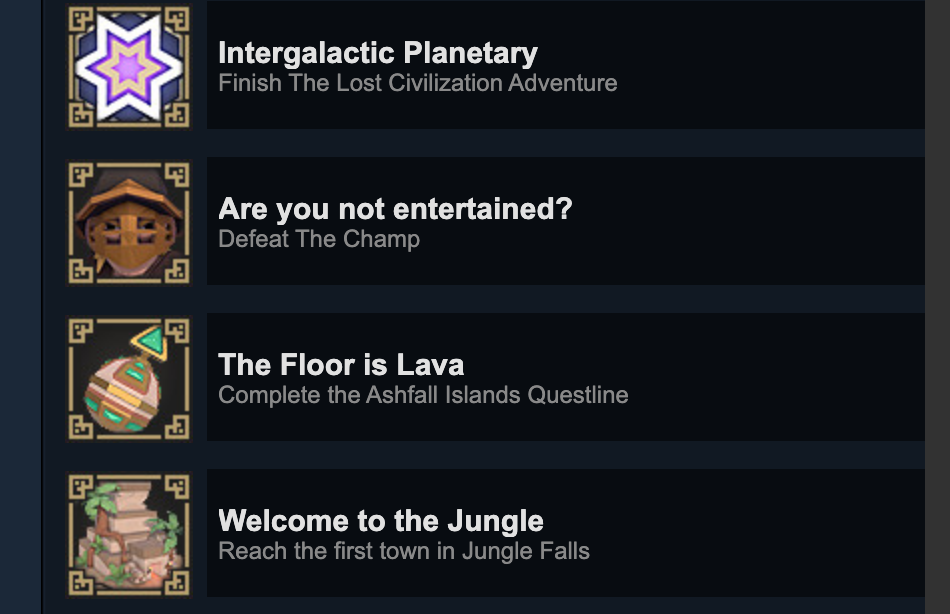Screen dimensions: 950x614
Task: Click the Intergalactic Planetary star achievement icon
Action: pyautogui.click(x=128, y=66)
